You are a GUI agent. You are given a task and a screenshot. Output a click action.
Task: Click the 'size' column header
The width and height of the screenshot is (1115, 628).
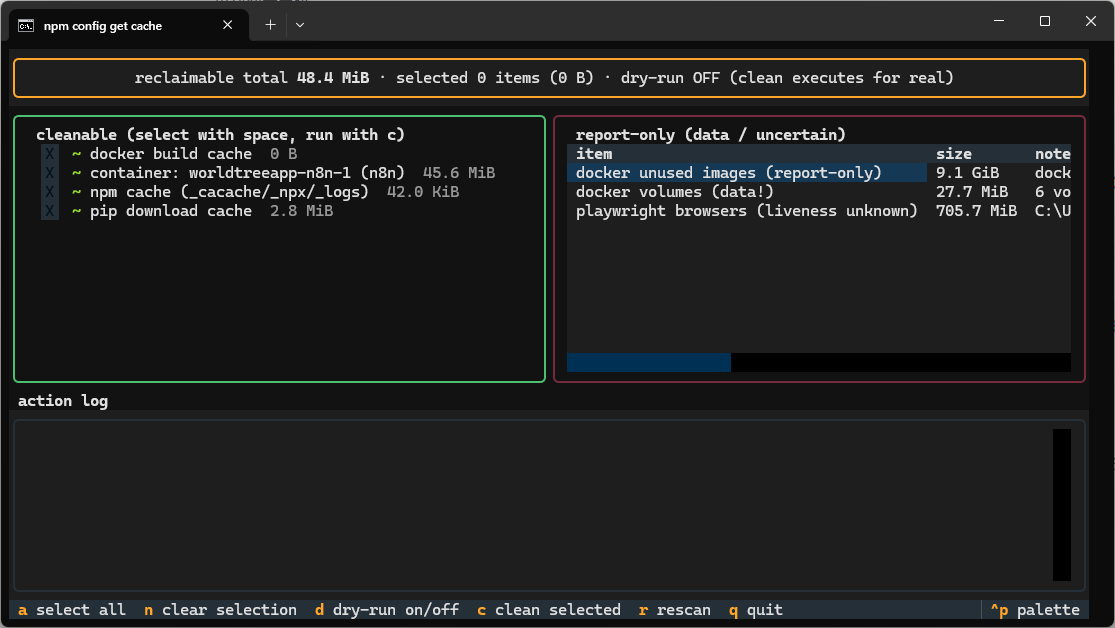(954, 154)
